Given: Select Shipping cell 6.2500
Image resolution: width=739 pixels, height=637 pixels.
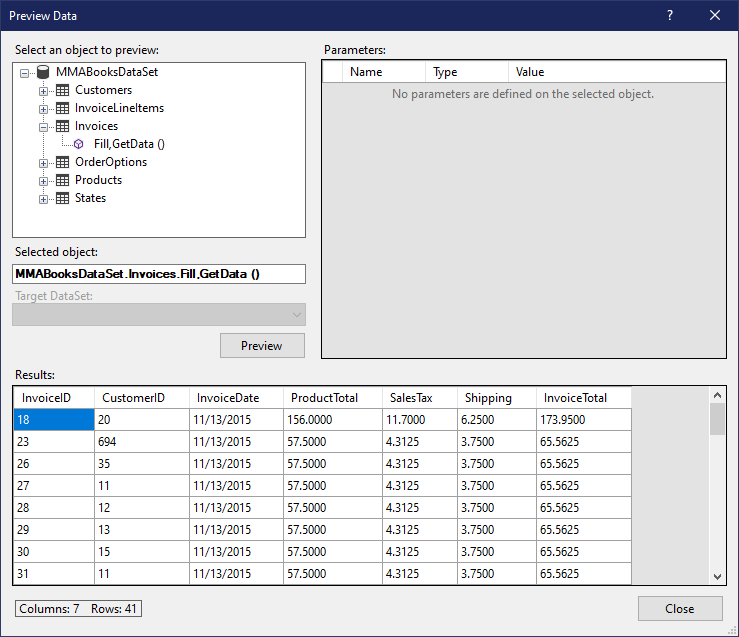Looking at the screenshot, I should click(497, 420).
